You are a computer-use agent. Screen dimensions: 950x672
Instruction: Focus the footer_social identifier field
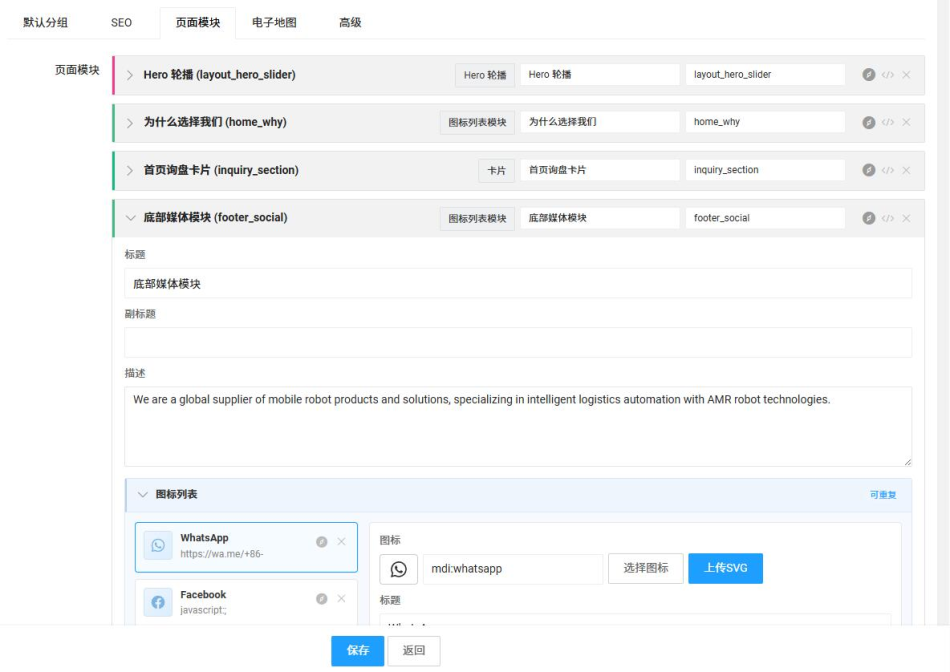(765, 218)
